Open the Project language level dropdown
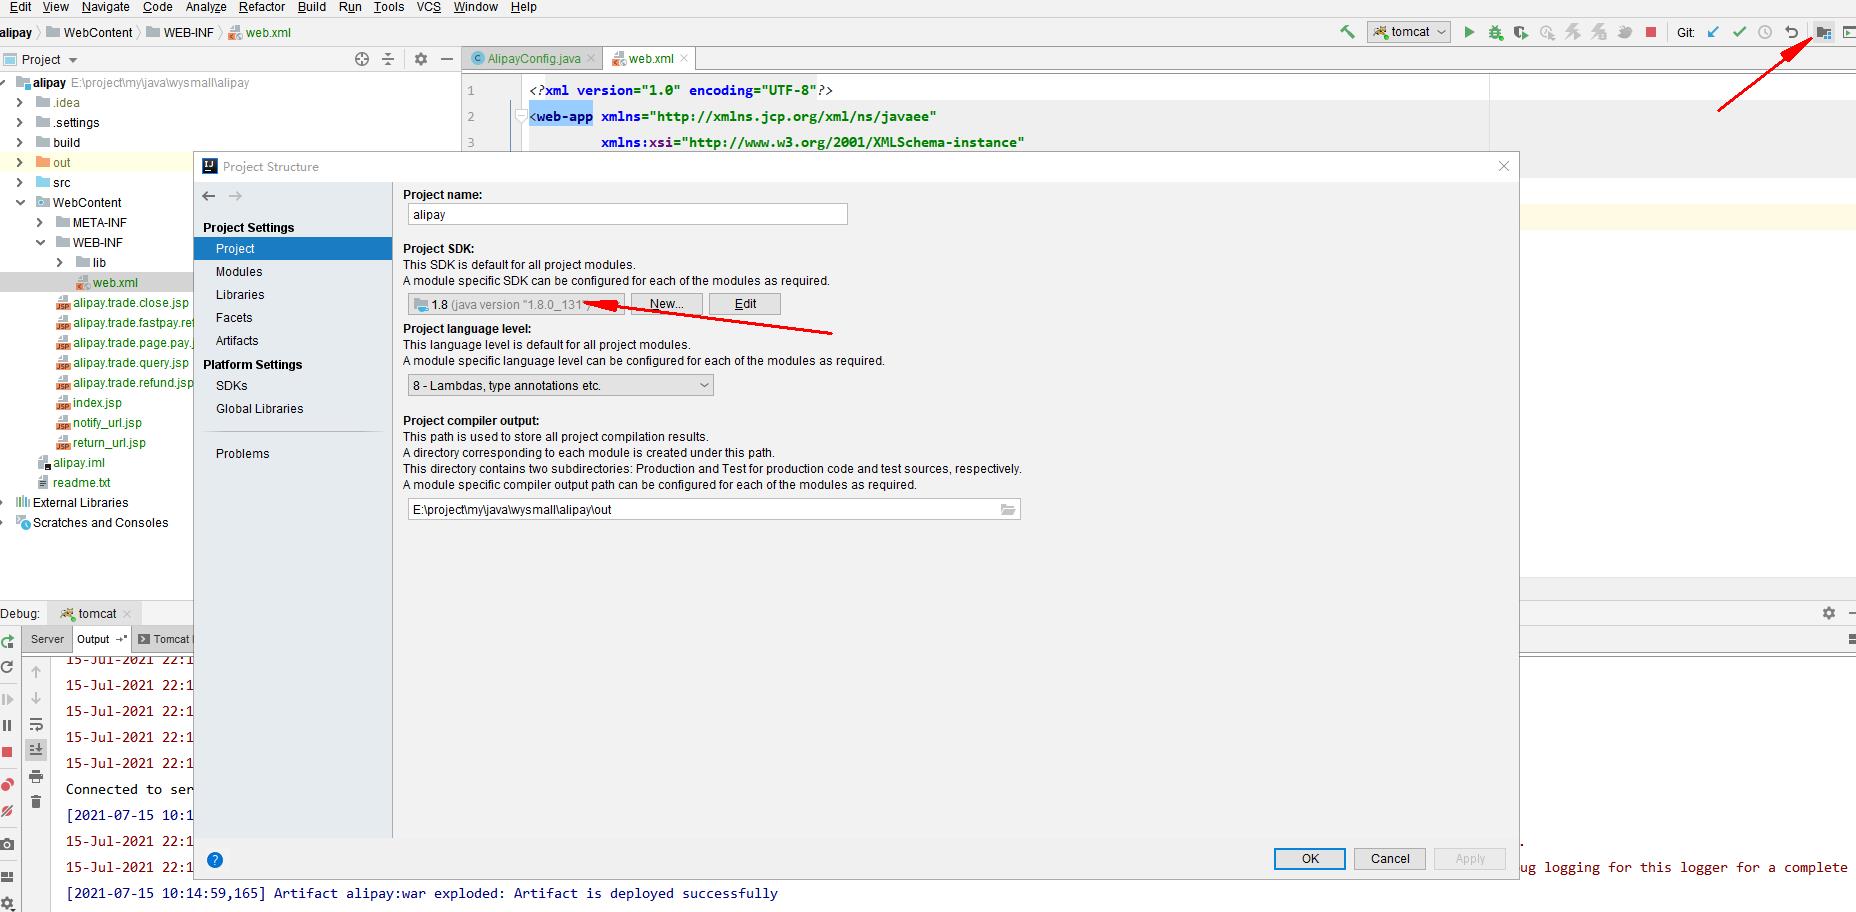This screenshot has width=1856, height=912. click(561, 385)
